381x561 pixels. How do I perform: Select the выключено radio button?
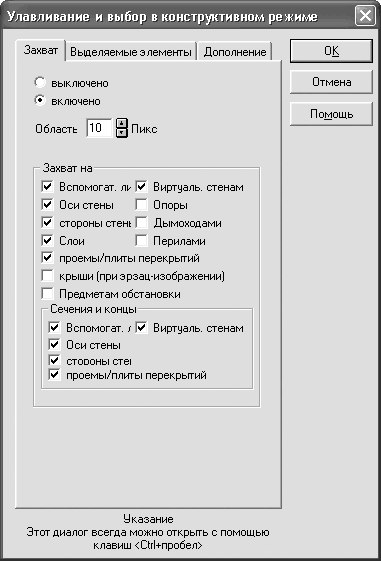tap(40, 83)
